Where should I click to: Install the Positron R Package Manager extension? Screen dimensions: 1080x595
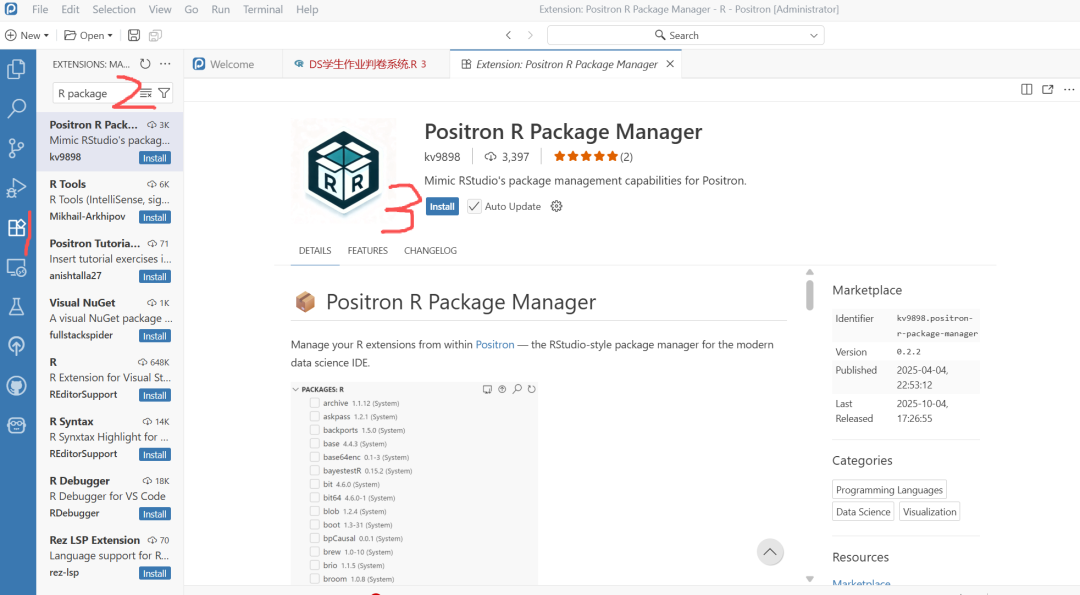click(x=442, y=206)
